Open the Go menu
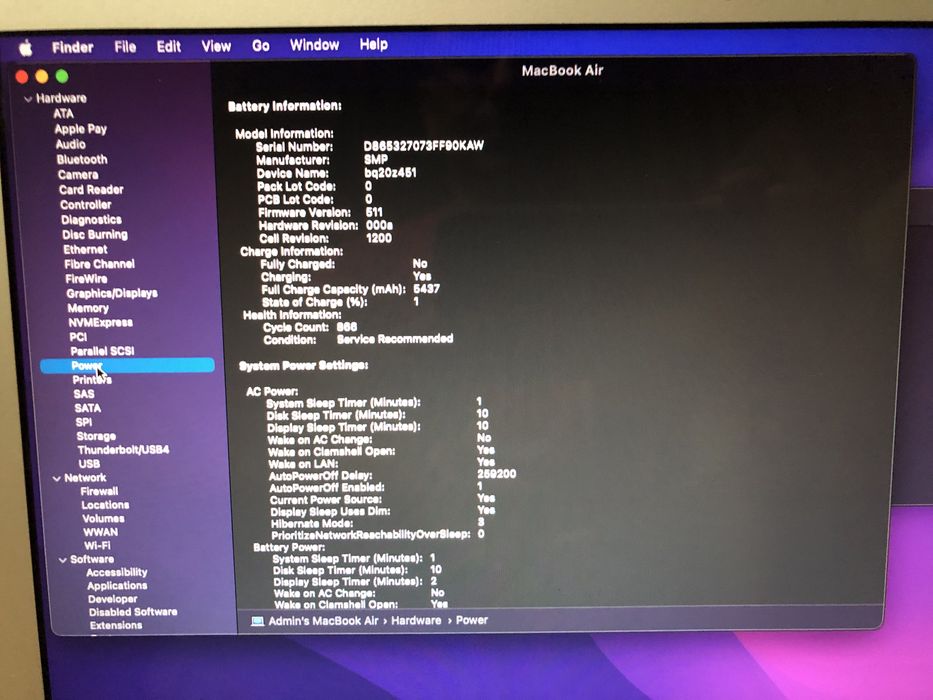This screenshot has height=700, width=933. pos(261,45)
